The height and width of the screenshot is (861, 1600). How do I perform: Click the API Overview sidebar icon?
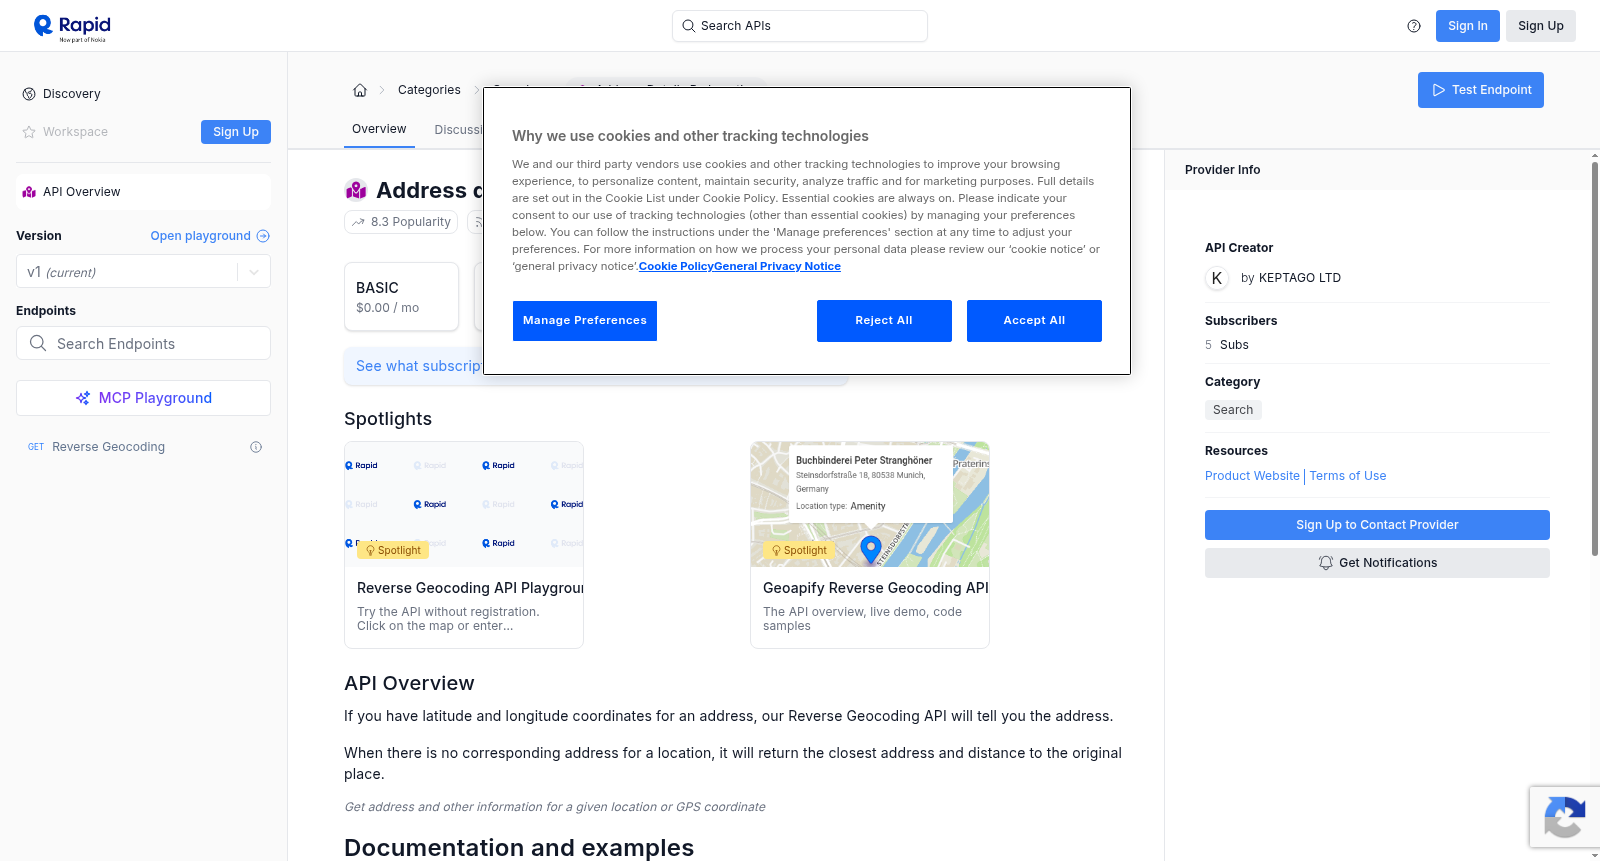[x=29, y=192]
